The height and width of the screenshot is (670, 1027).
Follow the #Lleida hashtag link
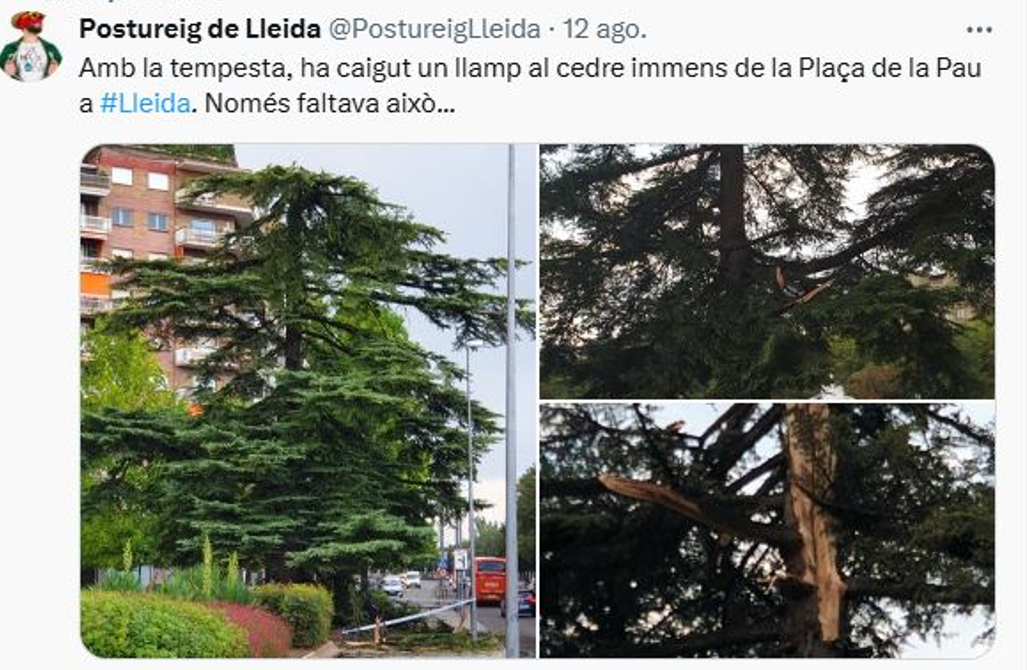coord(145,103)
